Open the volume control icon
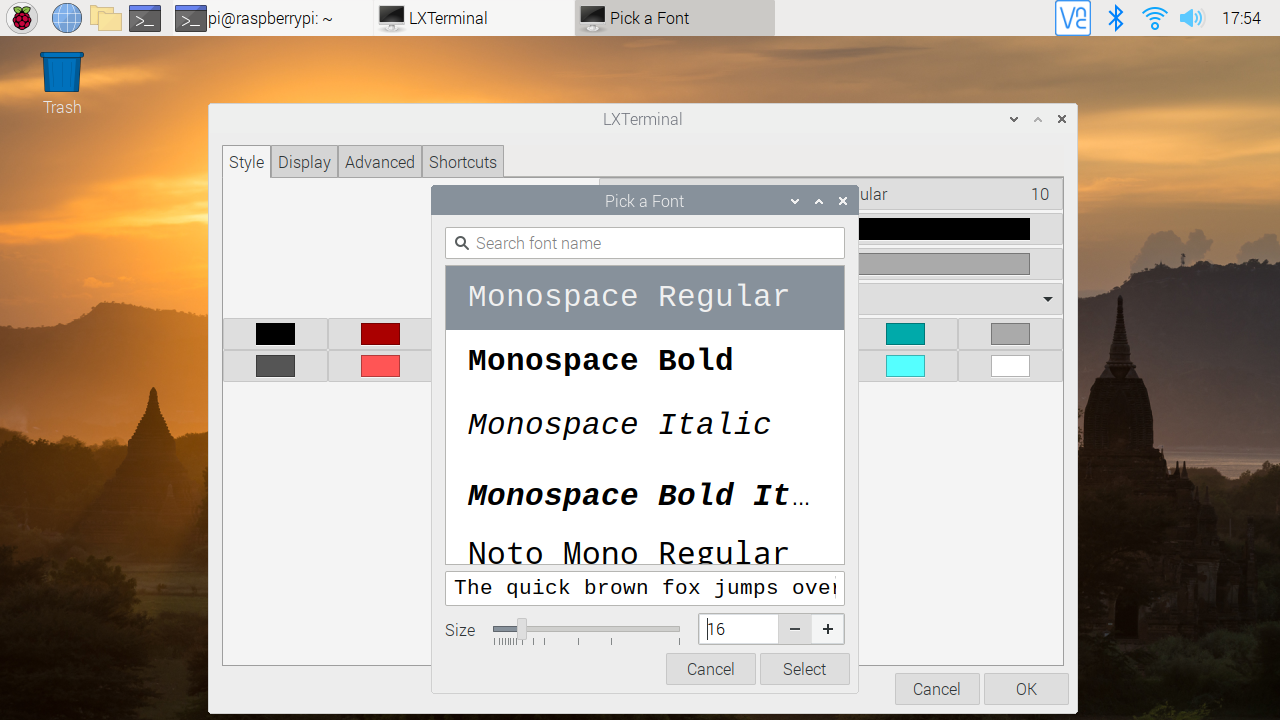The height and width of the screenshot is (720, 1280). (1191, 17)
